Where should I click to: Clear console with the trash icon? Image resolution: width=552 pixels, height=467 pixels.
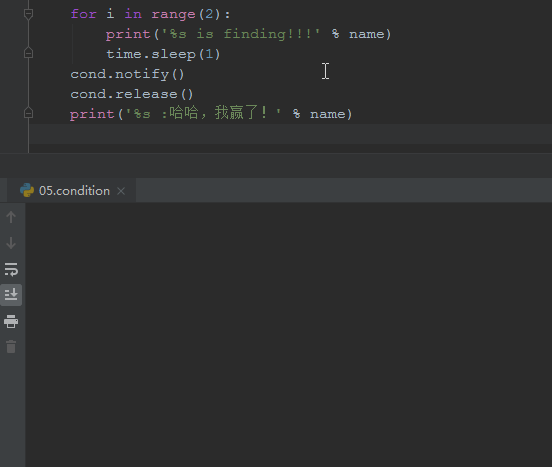(11, 347)
